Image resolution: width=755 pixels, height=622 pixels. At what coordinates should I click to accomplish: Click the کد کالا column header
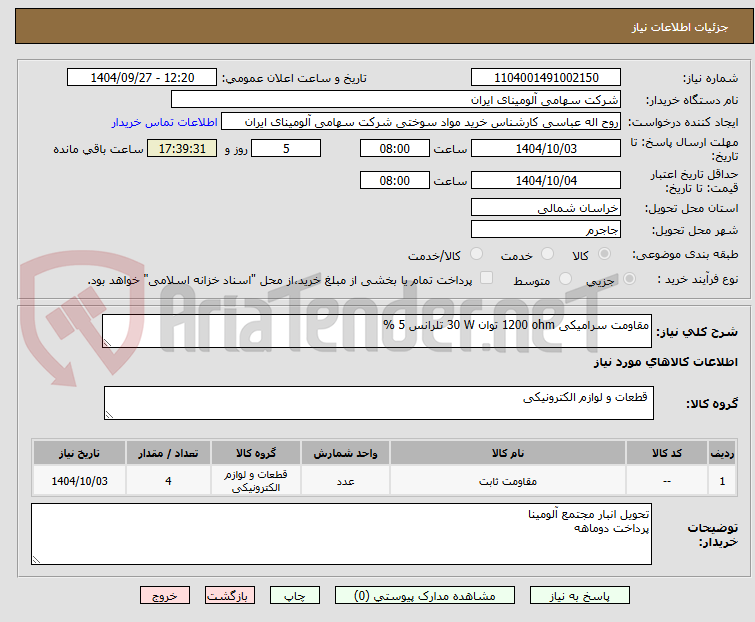coord(666,453)
